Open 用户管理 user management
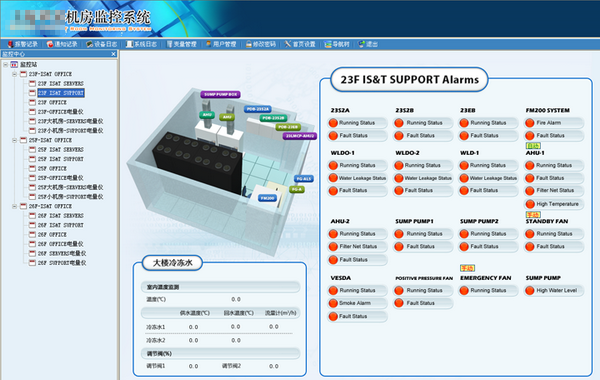 pyautogui.click(x=221, y=44)
